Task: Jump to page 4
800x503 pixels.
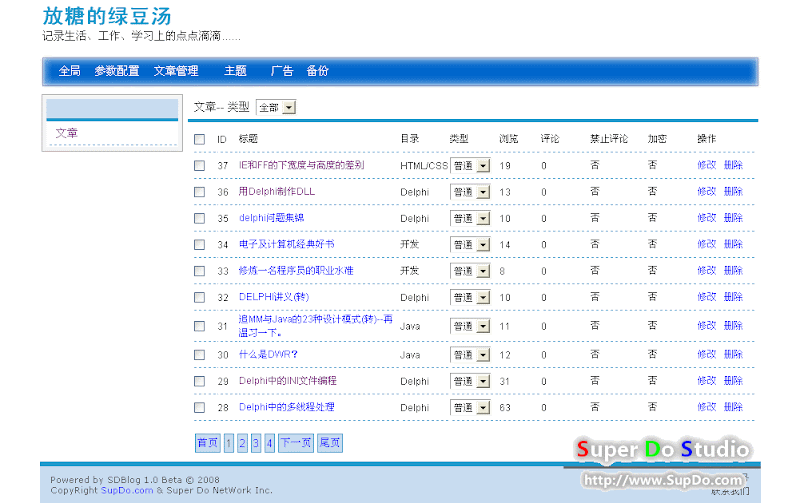Action: (x=269, y=443)
